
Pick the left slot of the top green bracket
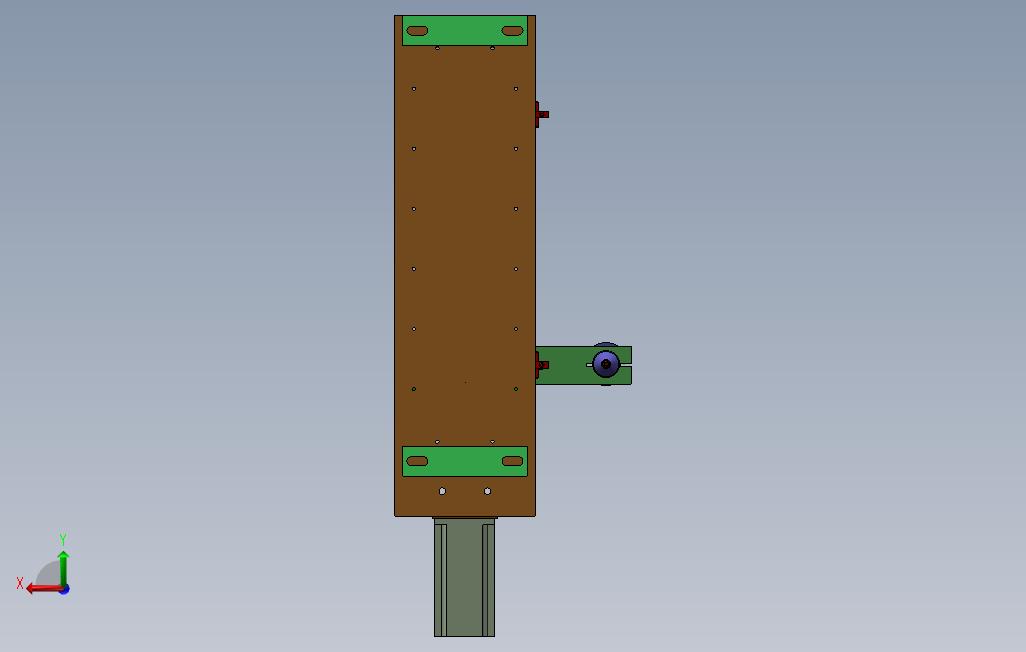tap(417, 31)
